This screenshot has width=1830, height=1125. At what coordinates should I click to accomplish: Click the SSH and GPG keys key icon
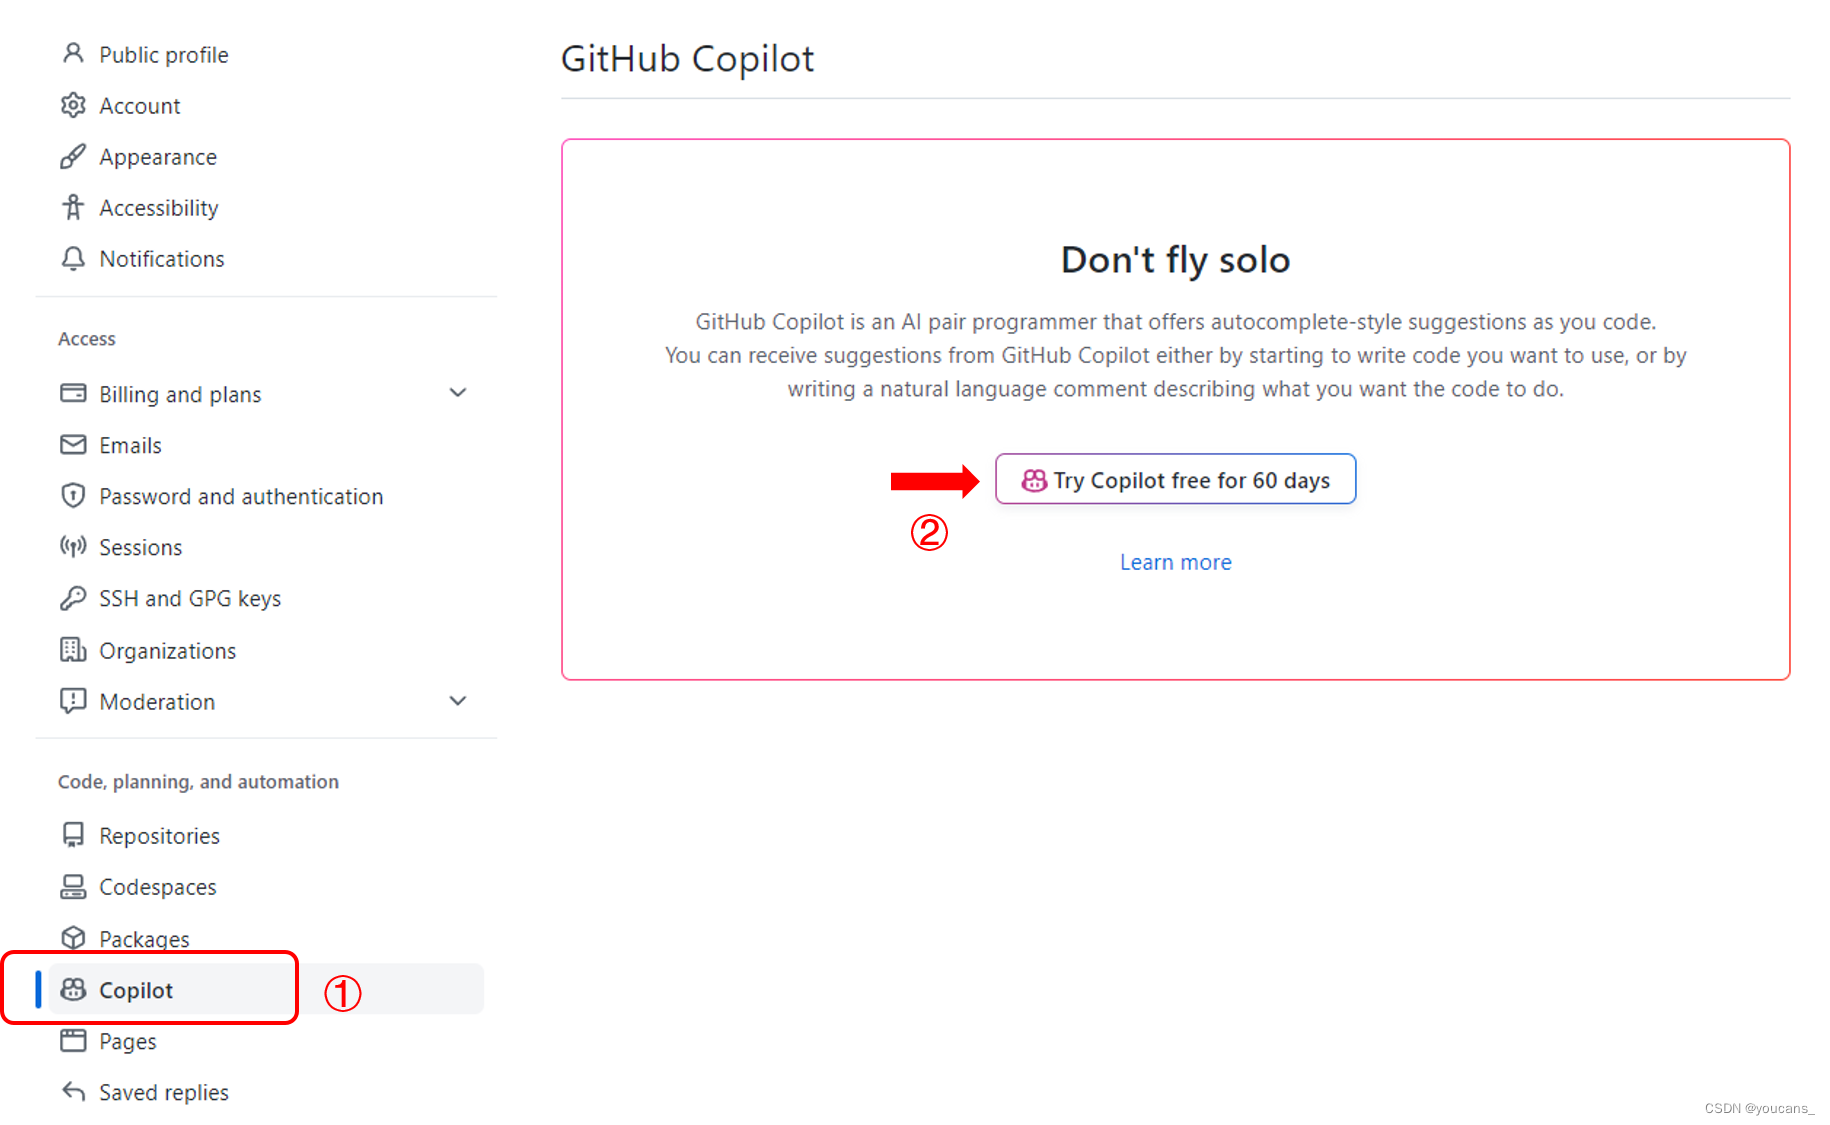coord(73,598)
